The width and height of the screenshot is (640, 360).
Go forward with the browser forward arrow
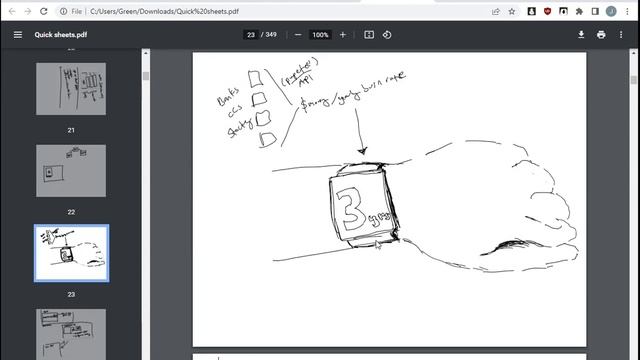click(x=27, y=11)
